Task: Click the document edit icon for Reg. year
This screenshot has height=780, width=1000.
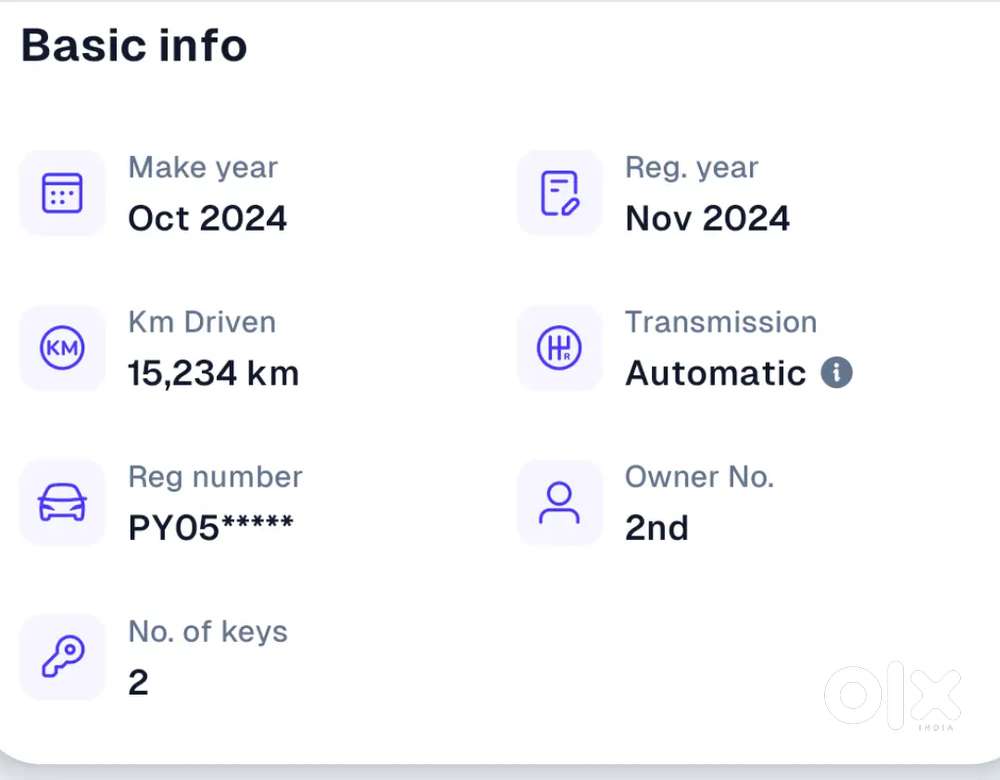Action: coord(559,193)
